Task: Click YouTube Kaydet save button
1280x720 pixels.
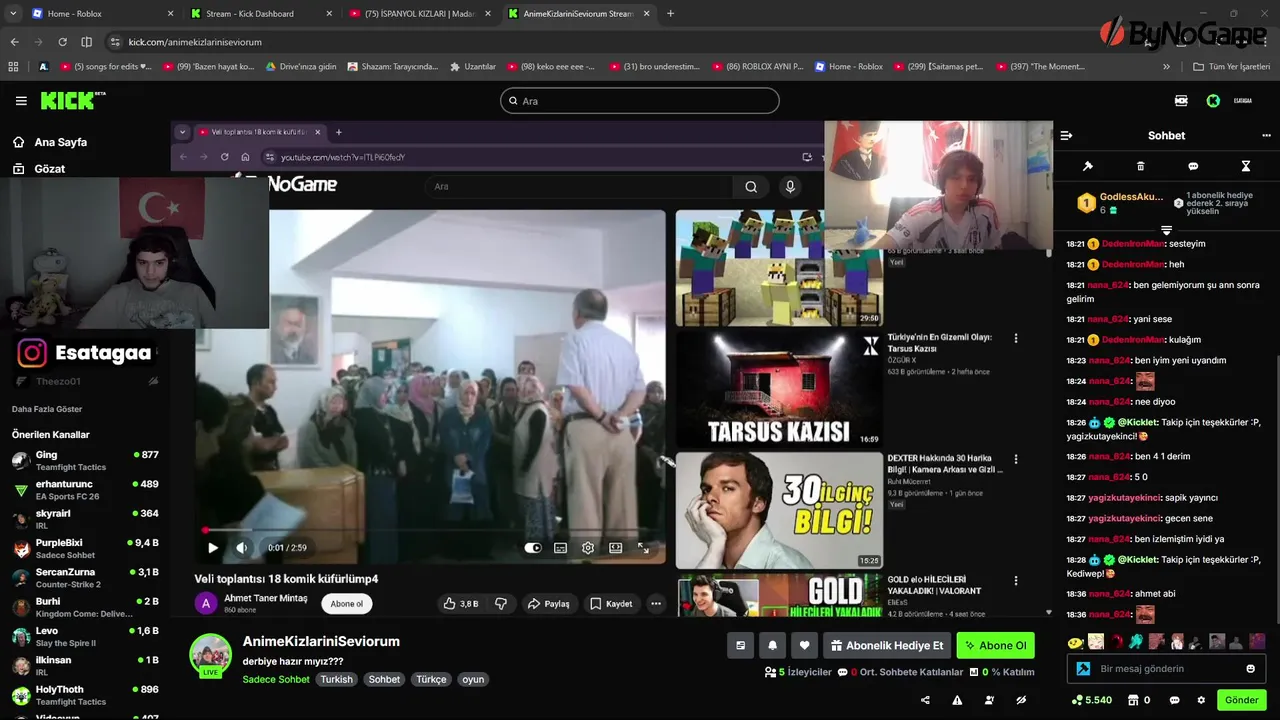Action: coord(611,604)
